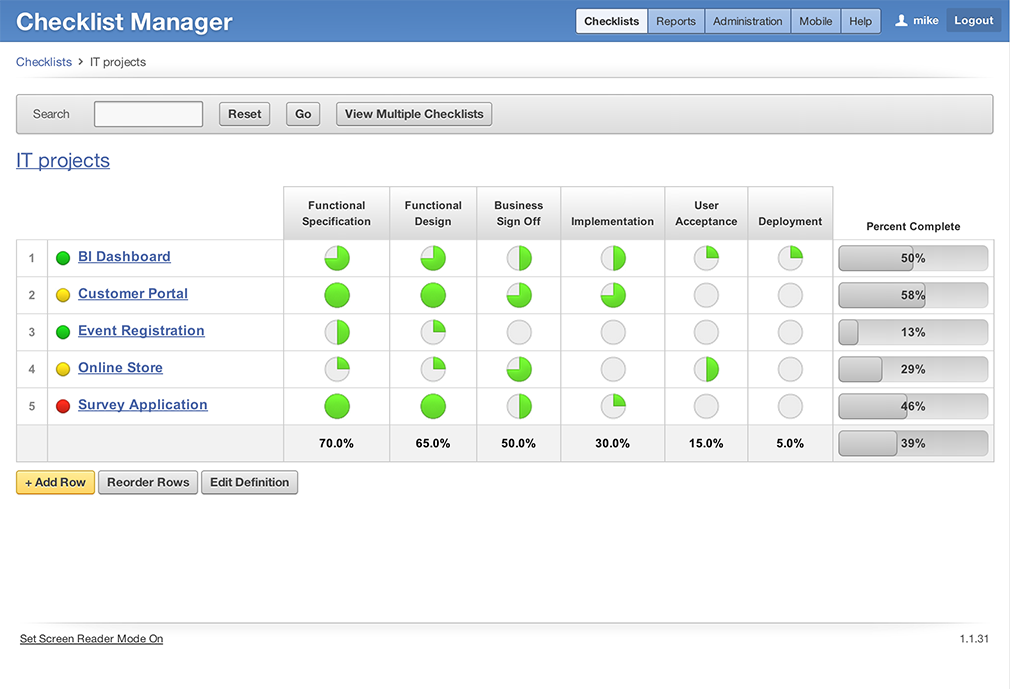This screenshot has width=1010, height=689.
Task: Click the user icon beside mike
Action: tap(901, 21)
